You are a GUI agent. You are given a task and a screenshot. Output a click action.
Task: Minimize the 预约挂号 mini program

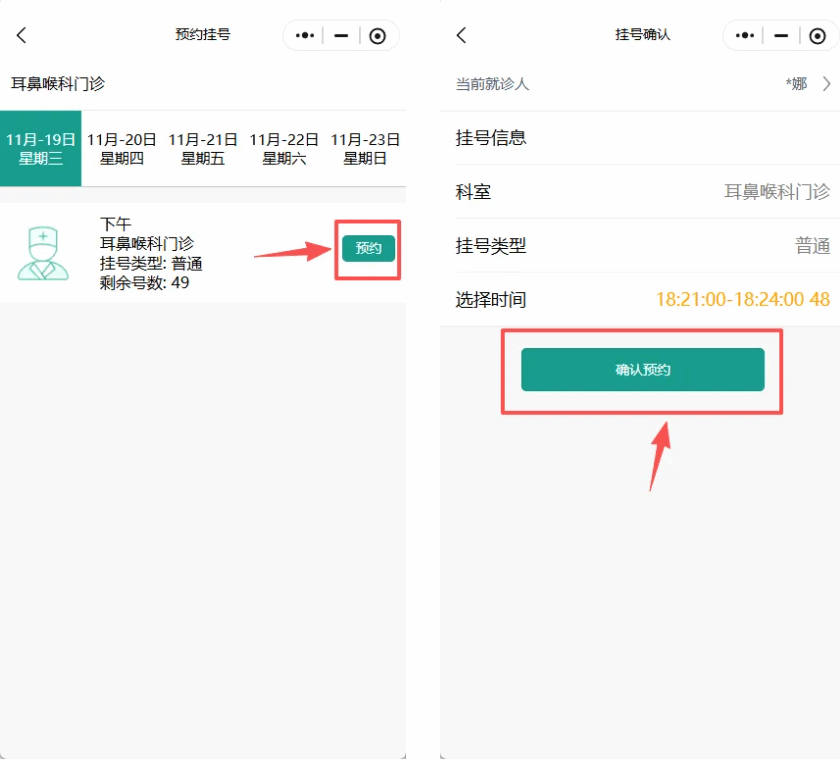point(341,35)
